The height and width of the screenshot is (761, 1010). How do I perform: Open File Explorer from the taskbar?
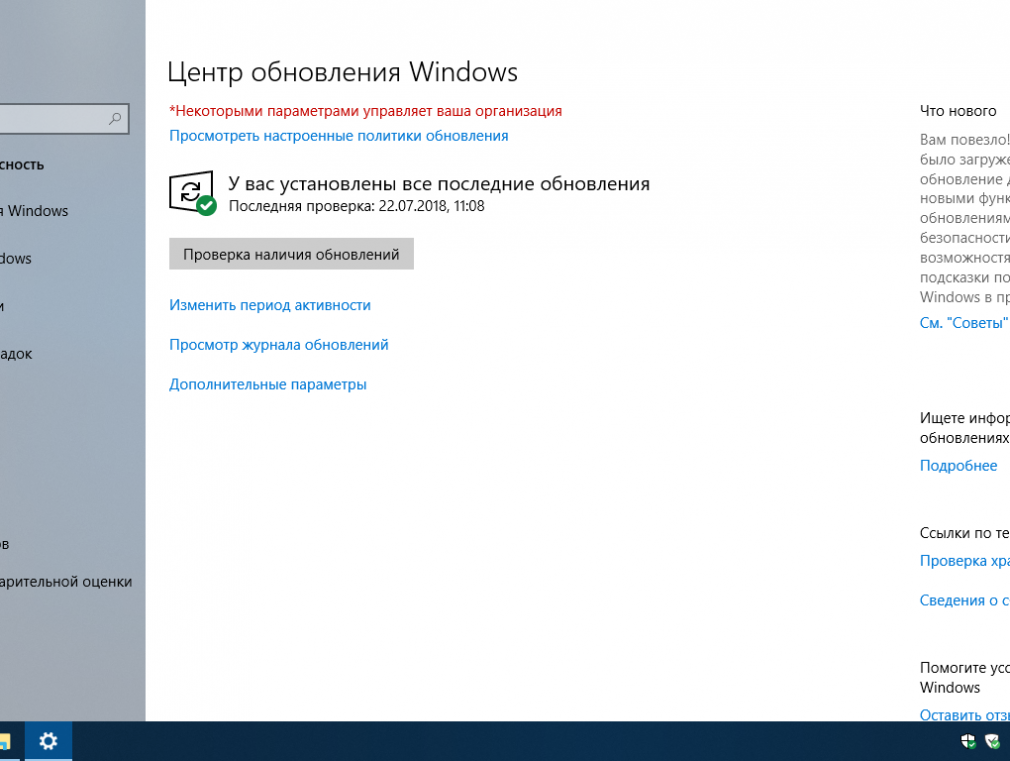(x=4, y=741)
